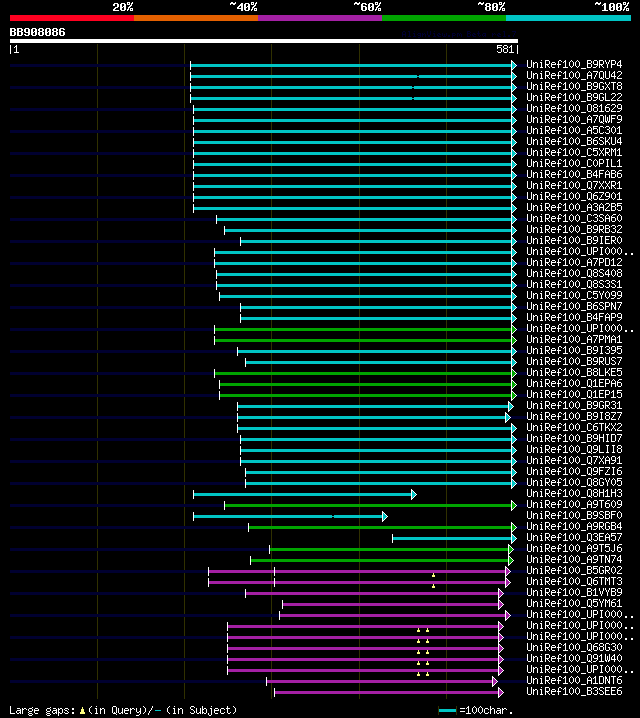Select hit label UniRef100_B6SKU4
Viewport: 640px width, 718px height.
574,141
